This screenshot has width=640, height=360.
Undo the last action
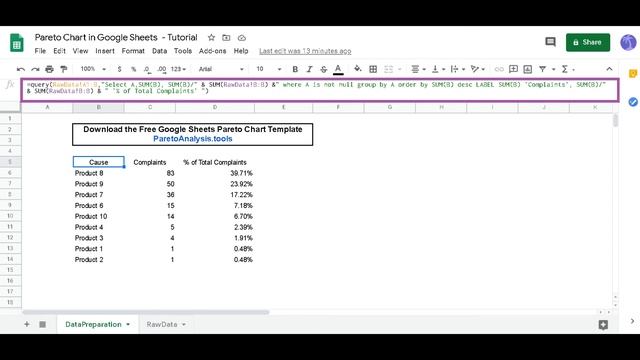click(x=20, y=69)
